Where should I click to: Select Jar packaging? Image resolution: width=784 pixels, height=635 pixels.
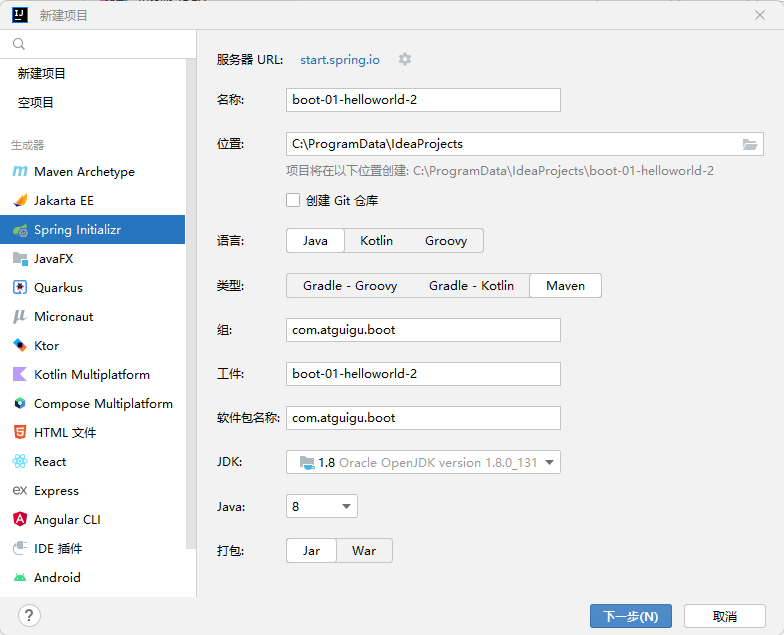[x=311, y=551]
